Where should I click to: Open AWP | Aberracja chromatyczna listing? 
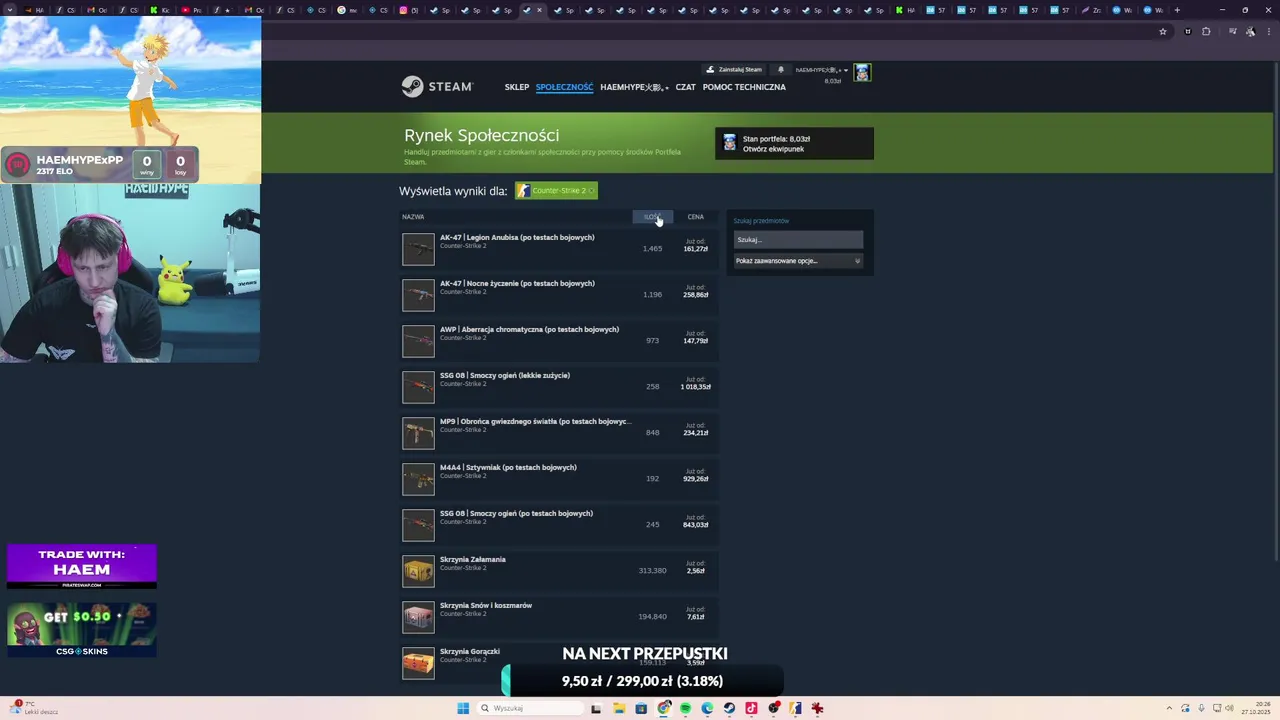pos(560,341)
